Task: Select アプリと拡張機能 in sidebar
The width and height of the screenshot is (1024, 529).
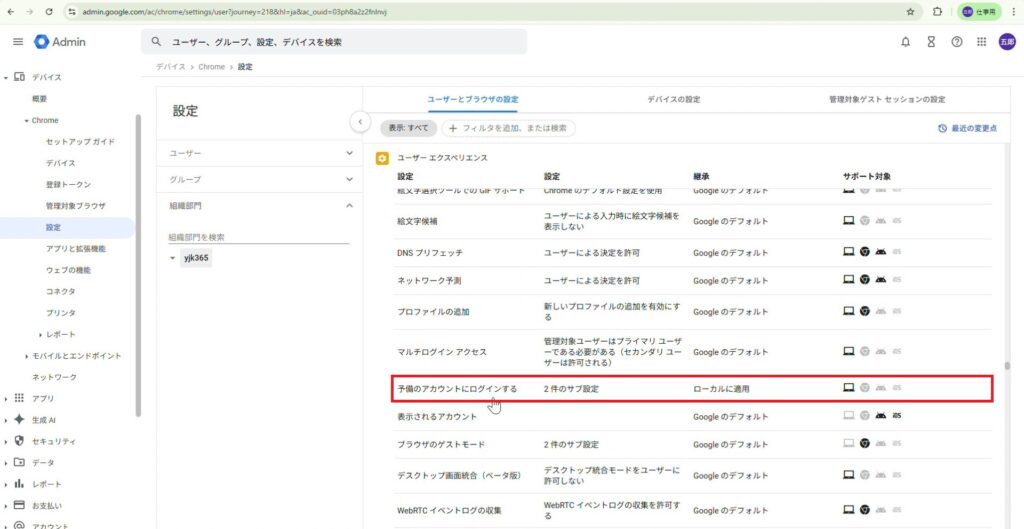Action: click(75, 248)
